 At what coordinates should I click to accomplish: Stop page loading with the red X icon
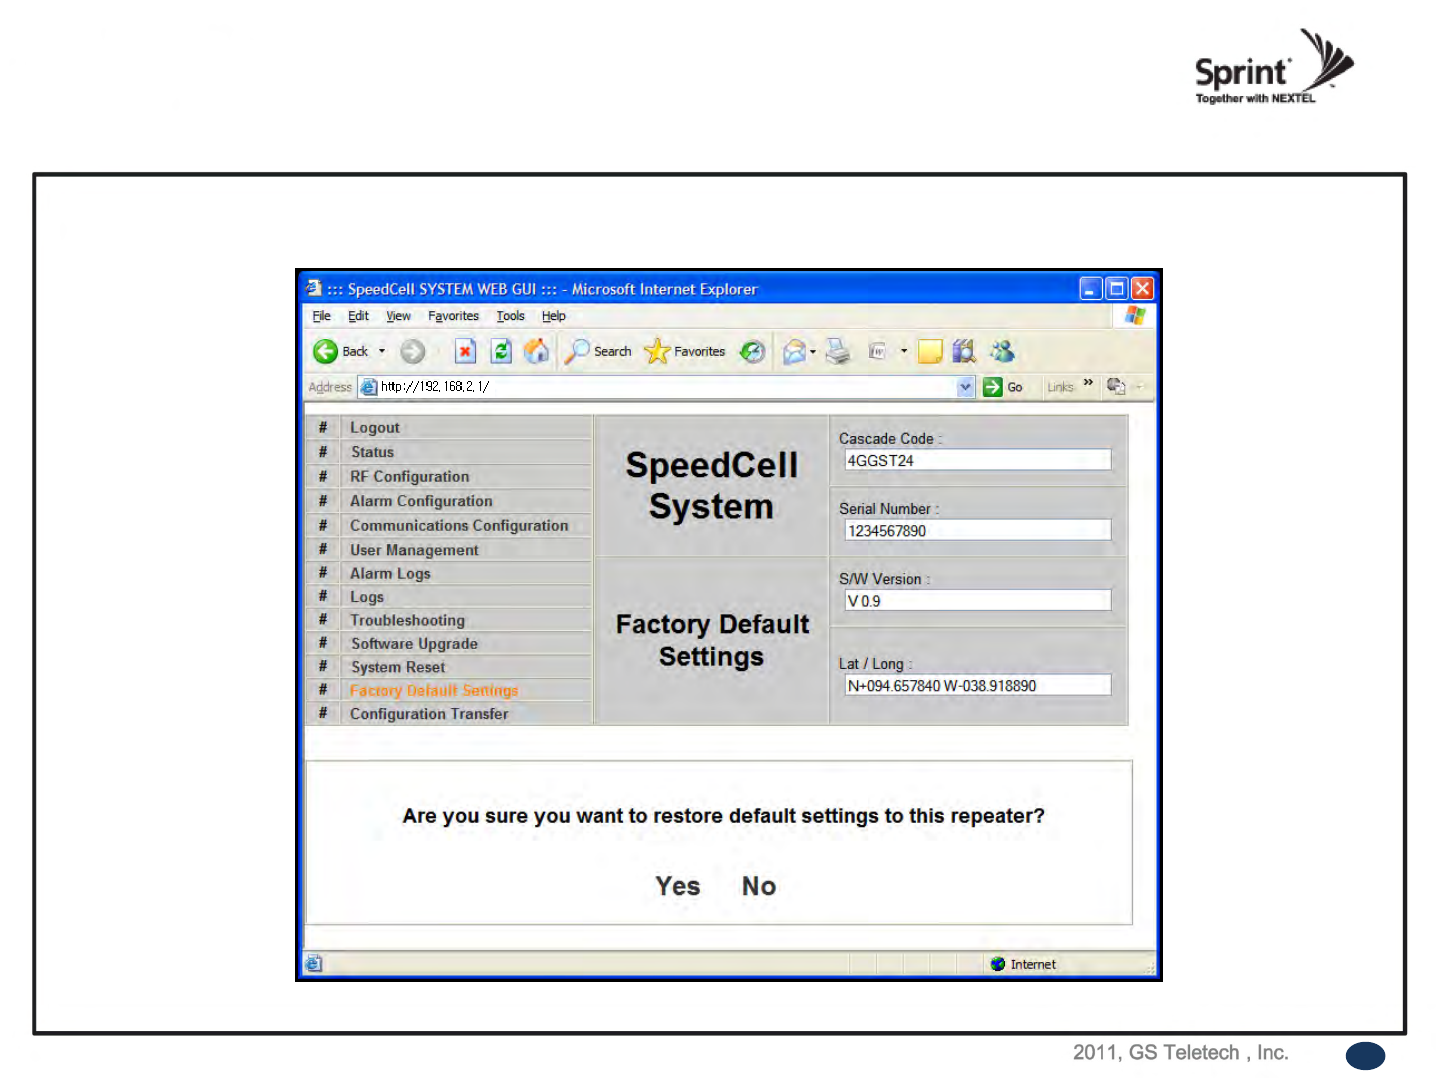click(x=465, y=351)
